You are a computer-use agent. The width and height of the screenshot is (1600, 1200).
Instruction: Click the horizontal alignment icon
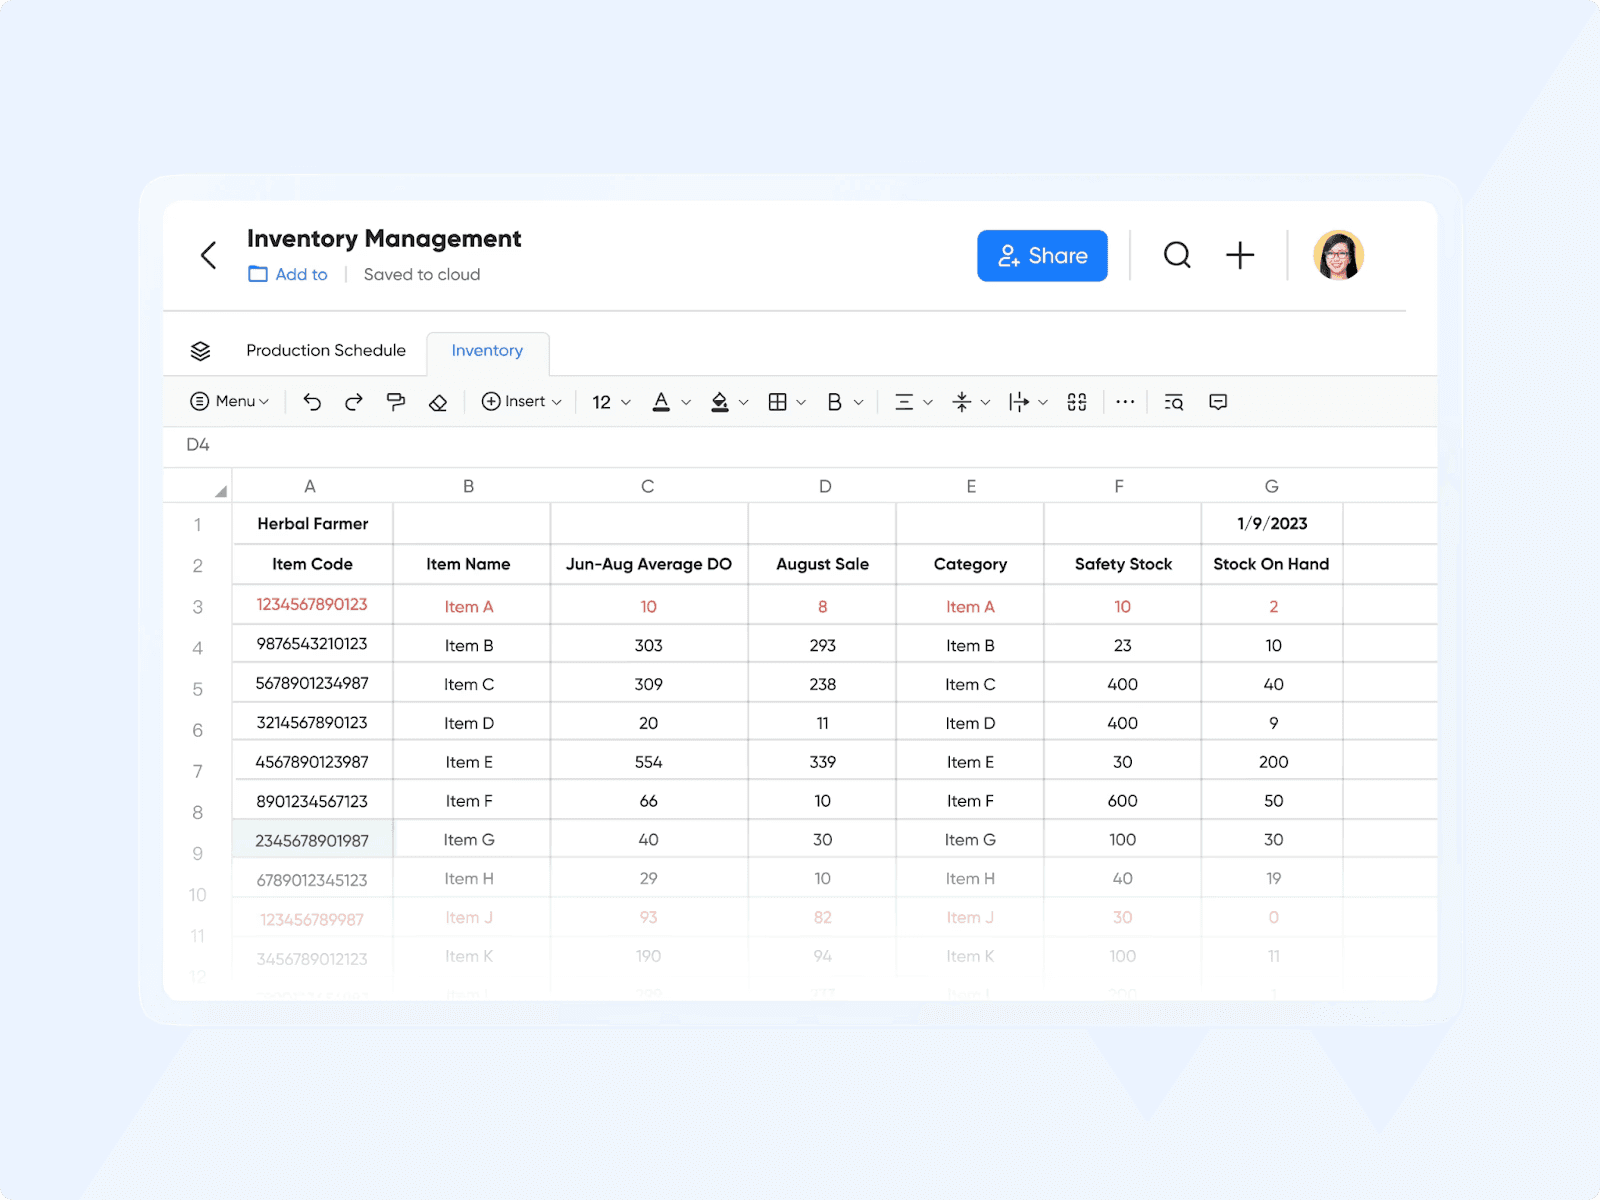tap(904, 402)
